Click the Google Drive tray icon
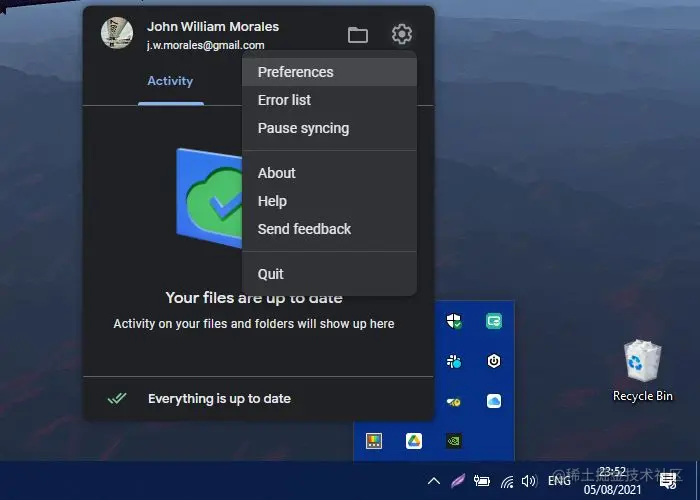The height and width of the screenshot is (500, 700). point(414,441)
